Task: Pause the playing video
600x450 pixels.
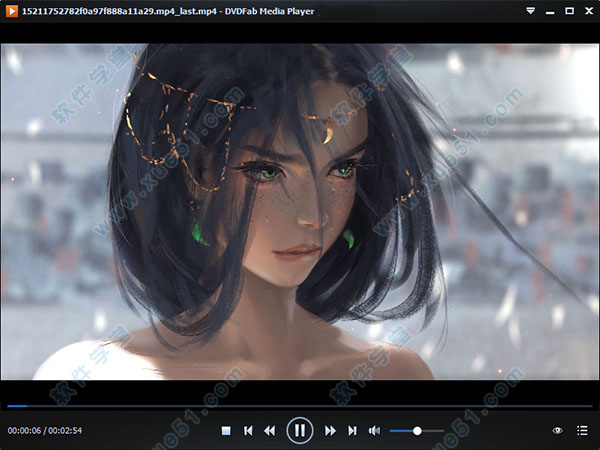Action: click(x=300, y=430)
